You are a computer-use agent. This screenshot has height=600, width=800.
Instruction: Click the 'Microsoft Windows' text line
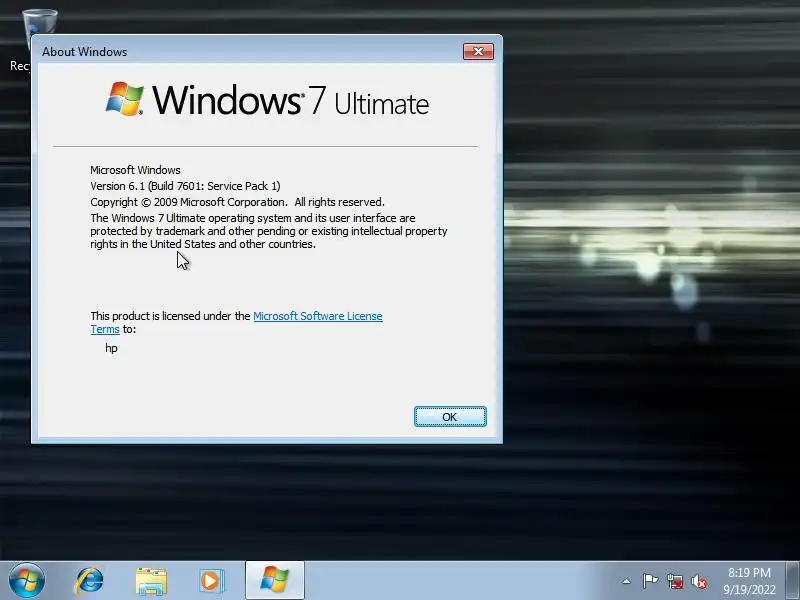pos(135,170)
